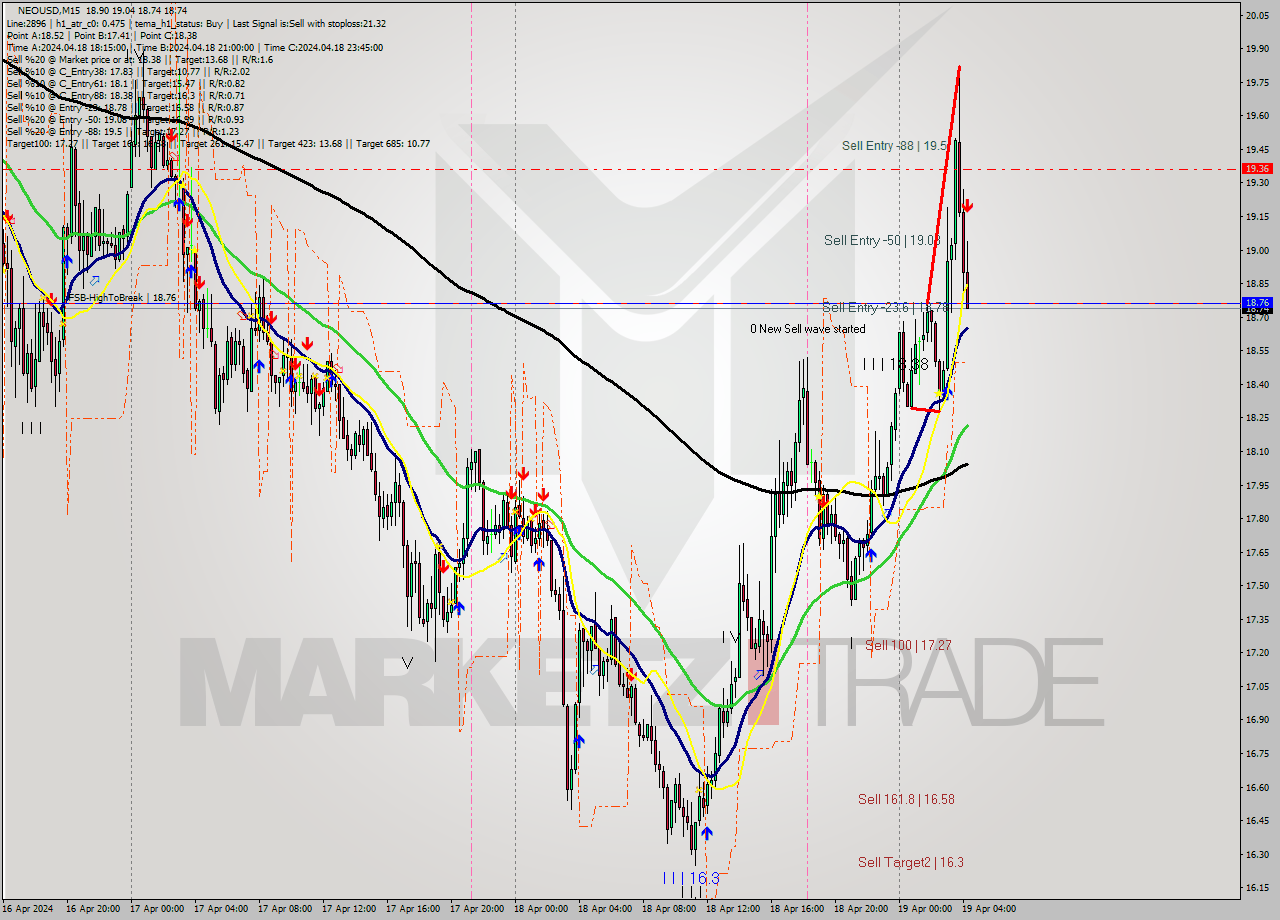Click the 'I V' wave marker near 17.35
The image size is (1280, 920).
click(x=731, y=637)
